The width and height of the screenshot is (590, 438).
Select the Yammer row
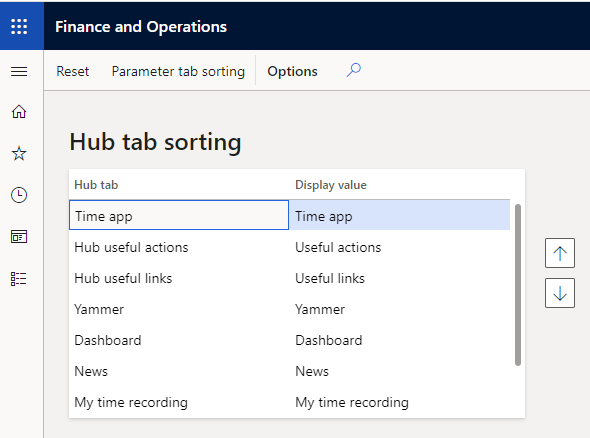289,309
